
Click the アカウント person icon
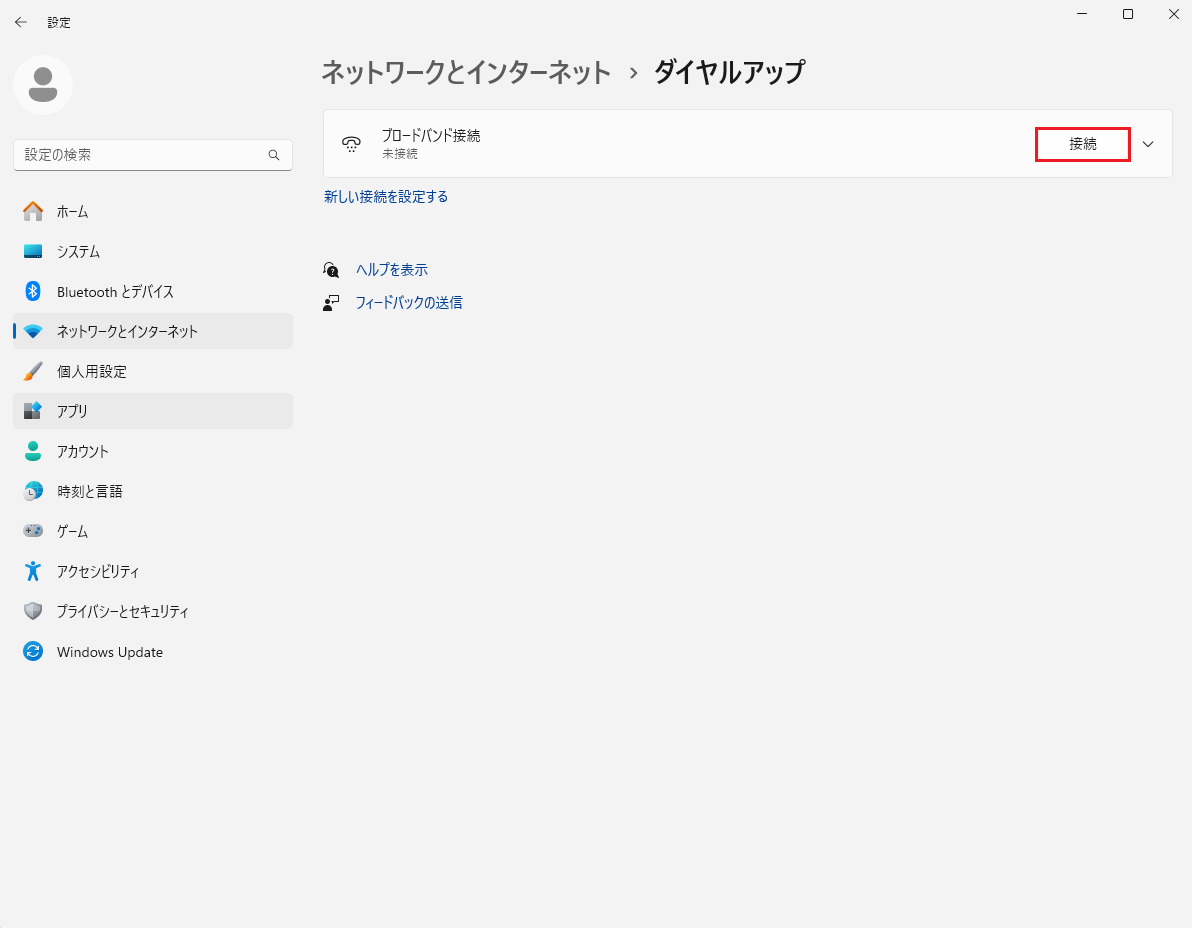[x=33, y=451]
